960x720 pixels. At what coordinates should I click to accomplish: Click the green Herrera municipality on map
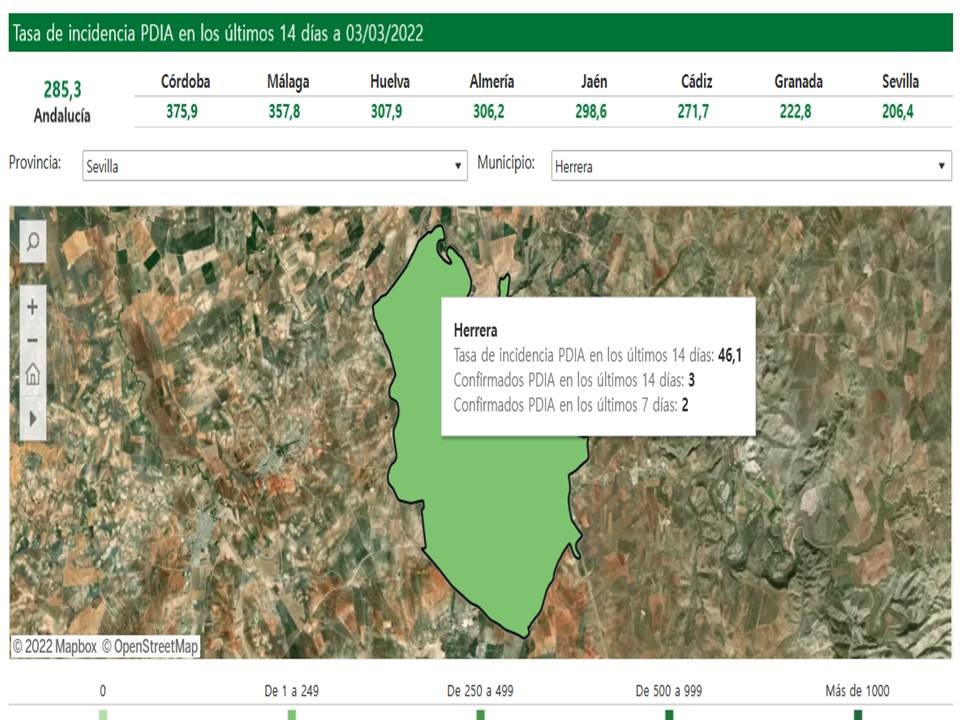[490, 520]
